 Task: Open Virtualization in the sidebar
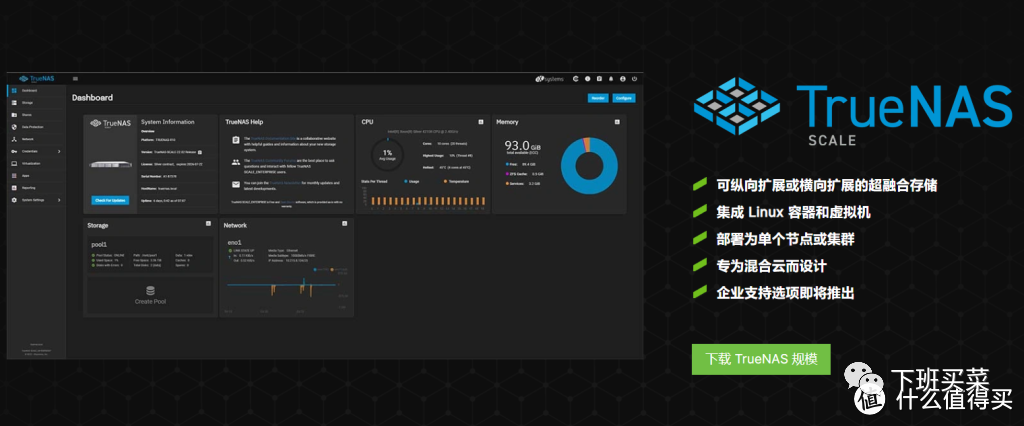tap(36, 163)
